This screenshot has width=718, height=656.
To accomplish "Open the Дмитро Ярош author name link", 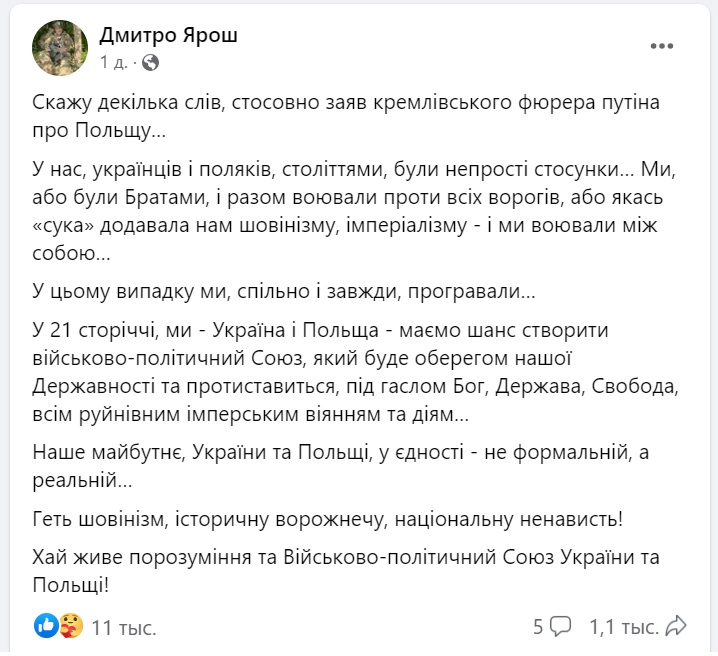I will (x=169, y=35).
